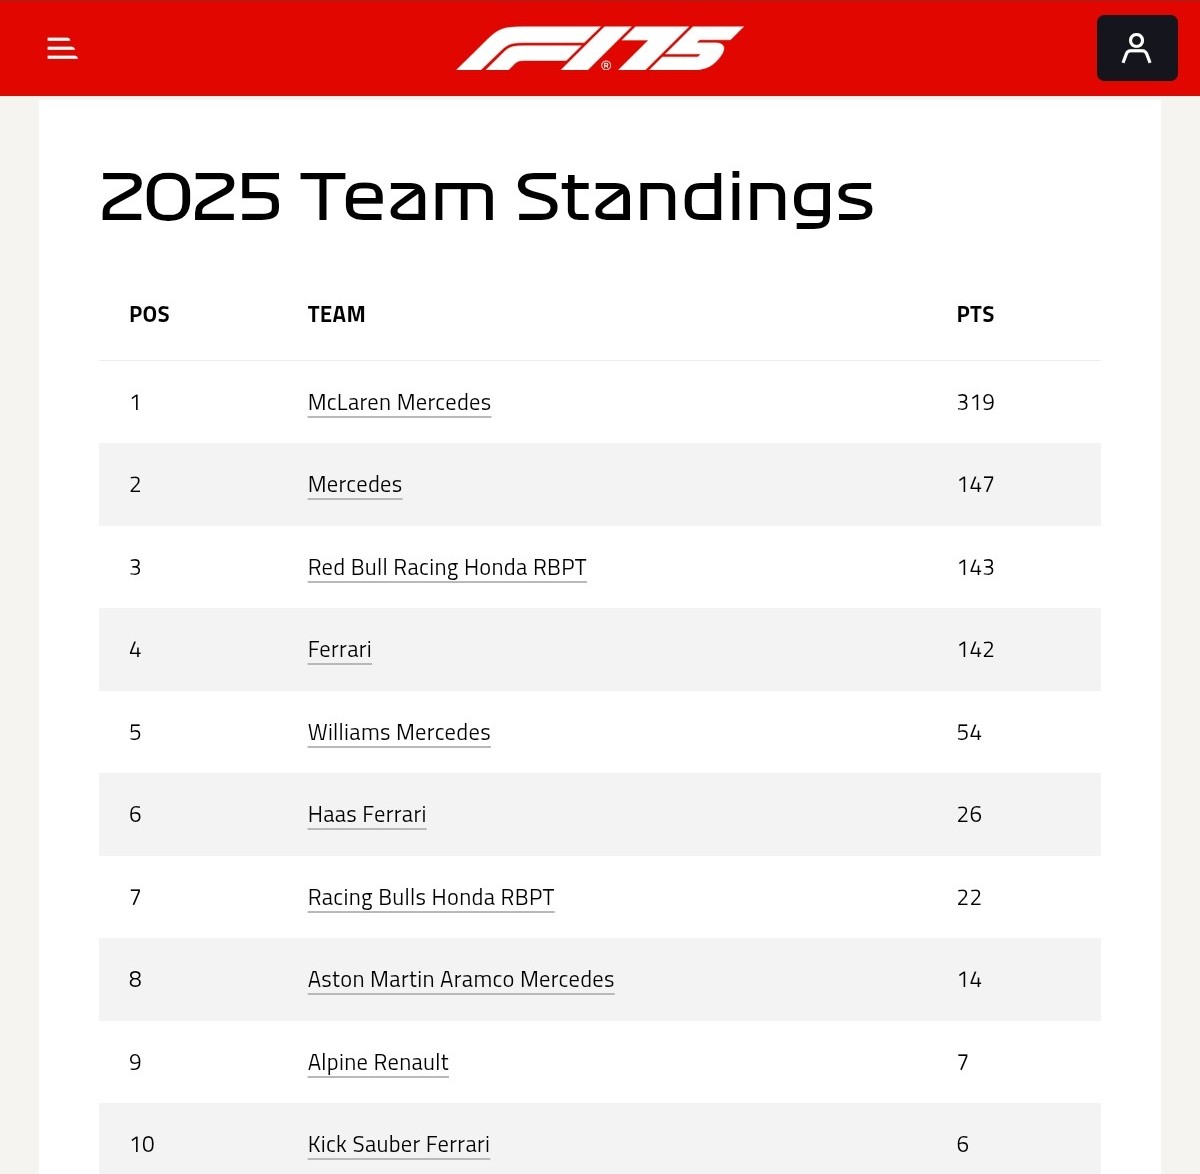Open Aston Martin Aramco Mercedes link
This screenshot has height=1174, width=1200.
[x=461, y=979]
